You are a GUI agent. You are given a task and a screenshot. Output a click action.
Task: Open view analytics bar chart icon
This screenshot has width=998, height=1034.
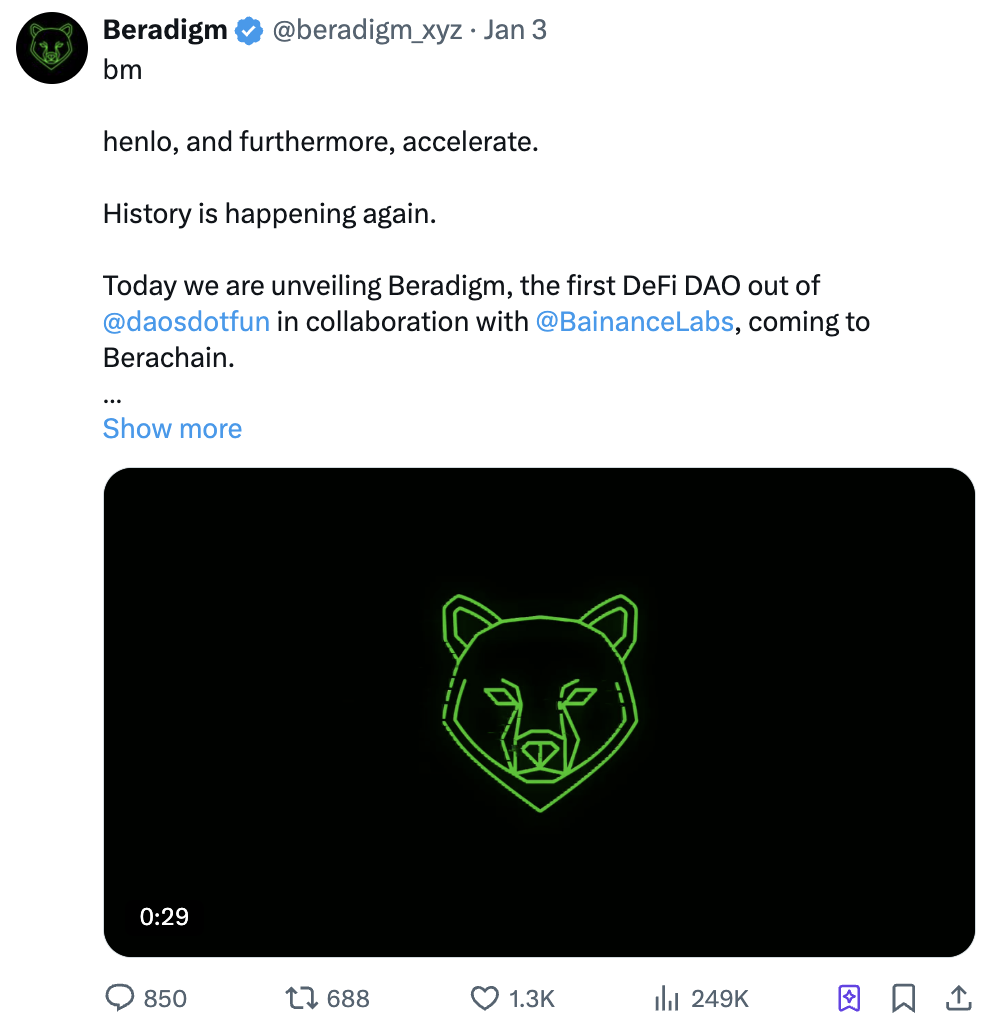tap(666, 997)
